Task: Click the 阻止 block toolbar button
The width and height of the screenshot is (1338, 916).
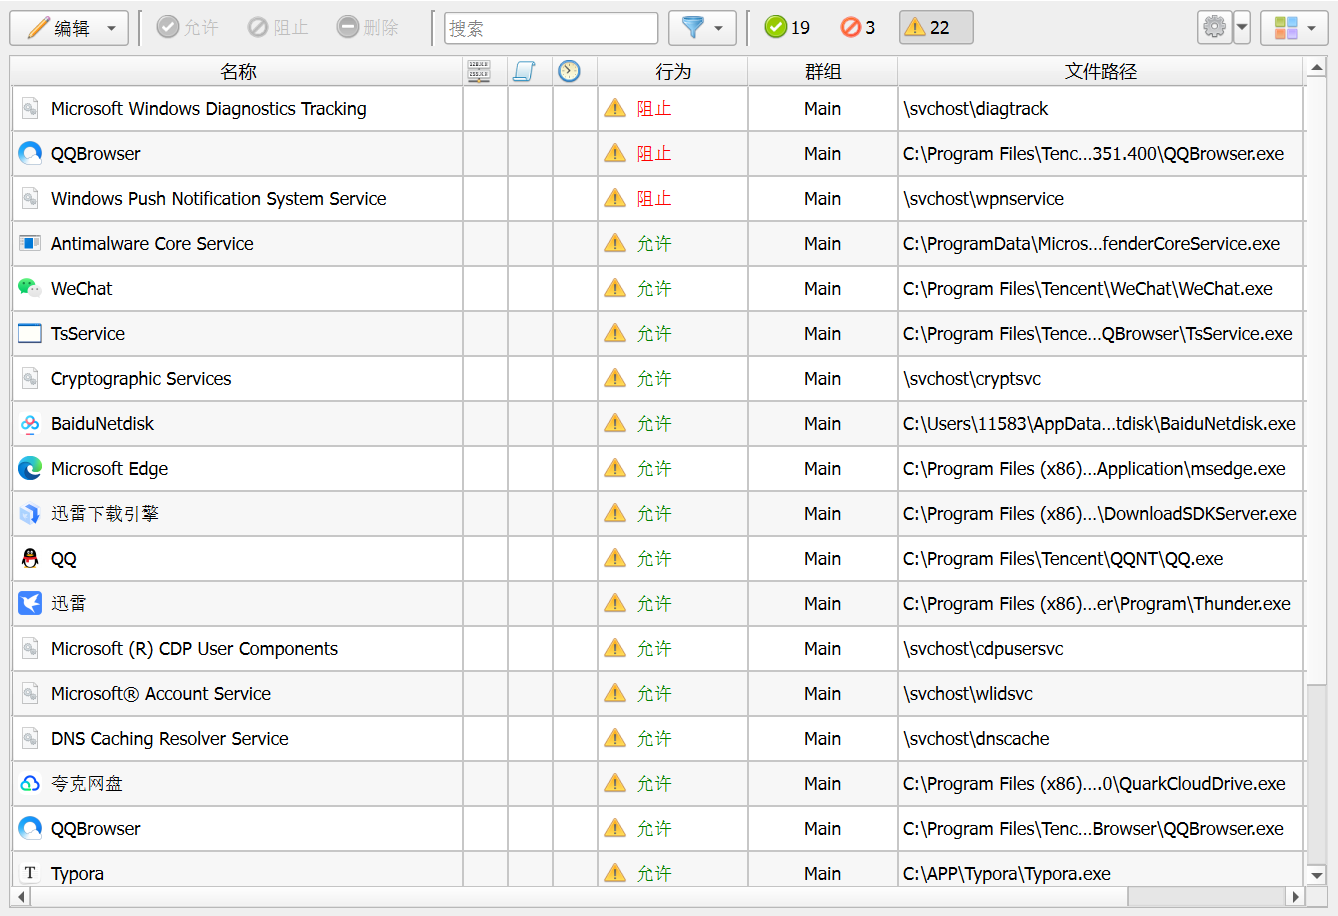Action: (278, 28)
